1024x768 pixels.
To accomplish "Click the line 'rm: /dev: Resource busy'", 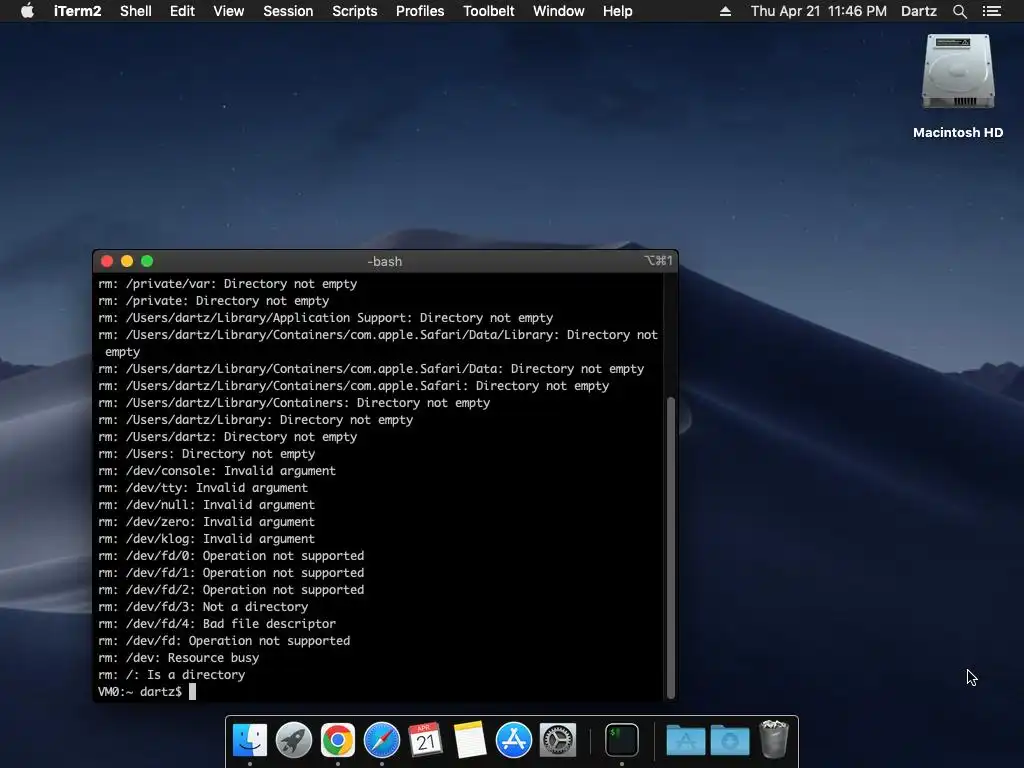I will (x=178, y=658).
